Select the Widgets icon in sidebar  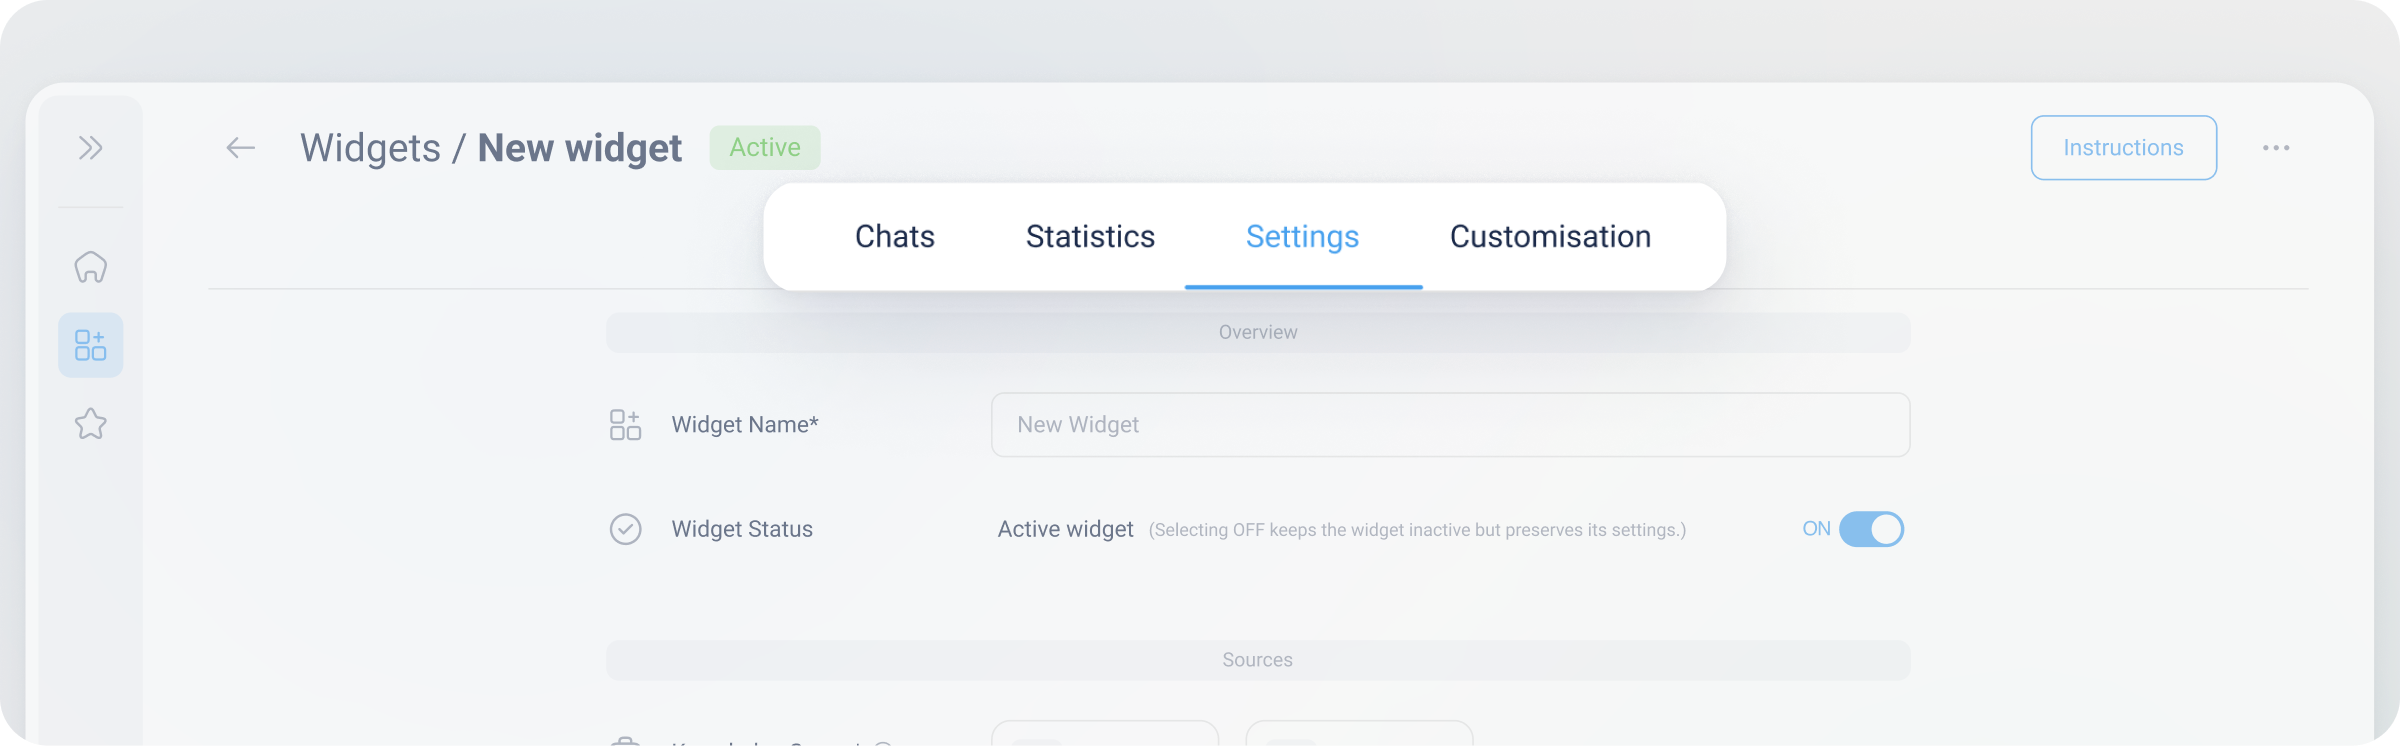[x=91, y=345]
